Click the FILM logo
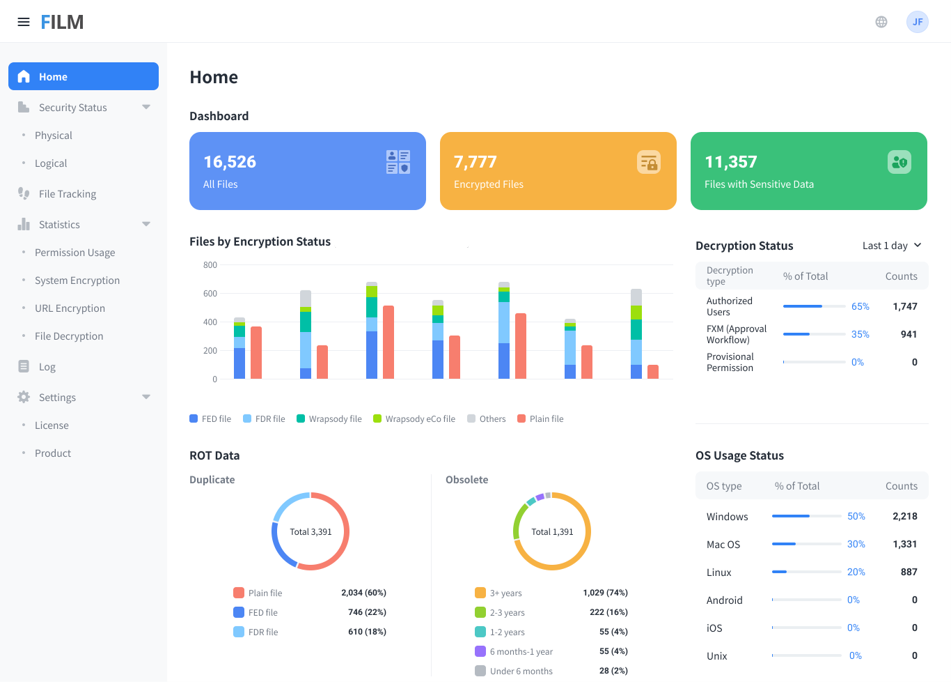Screen dimensions: 951x682 pyautogui.click(x=62, y=22)
